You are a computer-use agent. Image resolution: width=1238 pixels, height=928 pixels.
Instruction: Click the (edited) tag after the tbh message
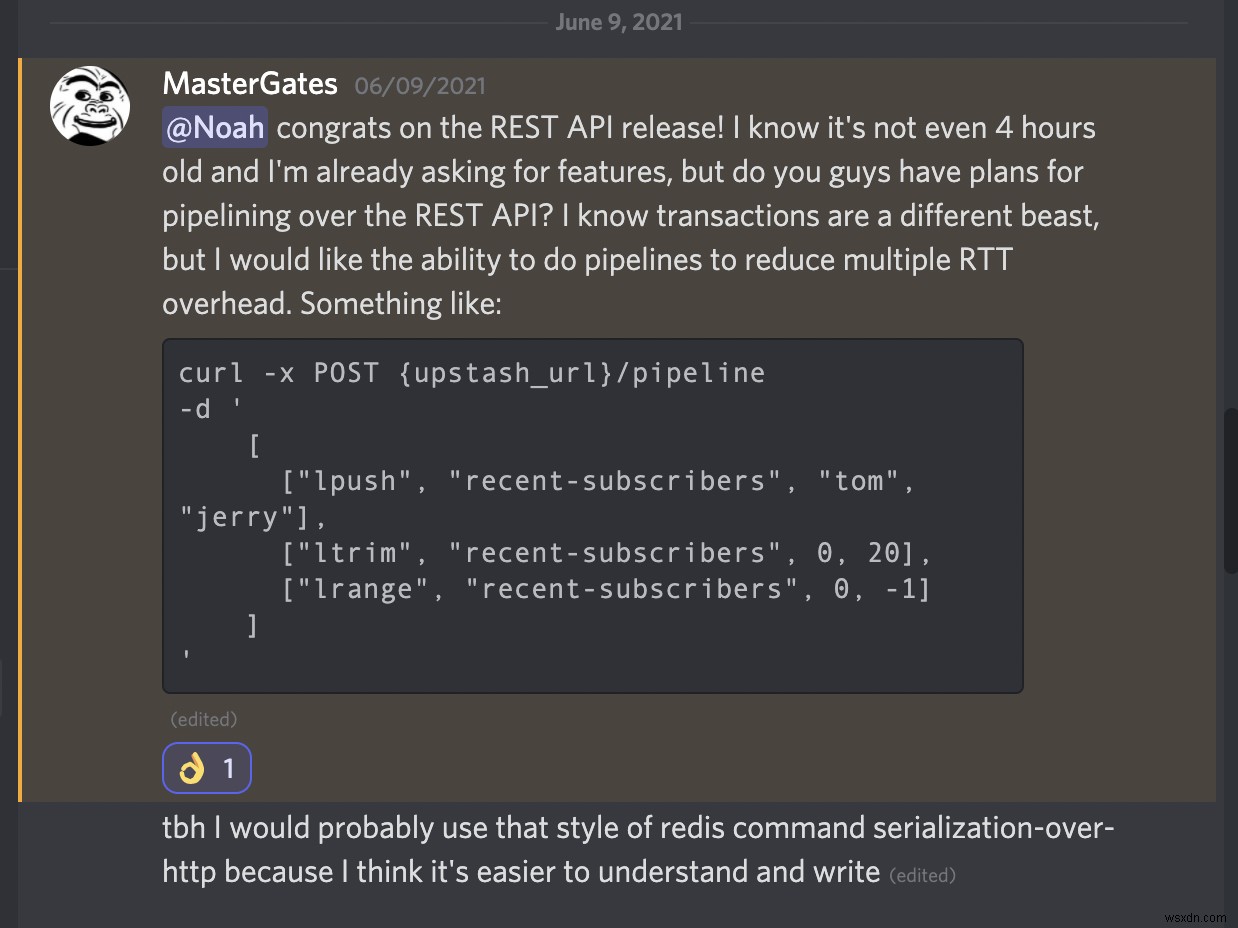(923, 875)
